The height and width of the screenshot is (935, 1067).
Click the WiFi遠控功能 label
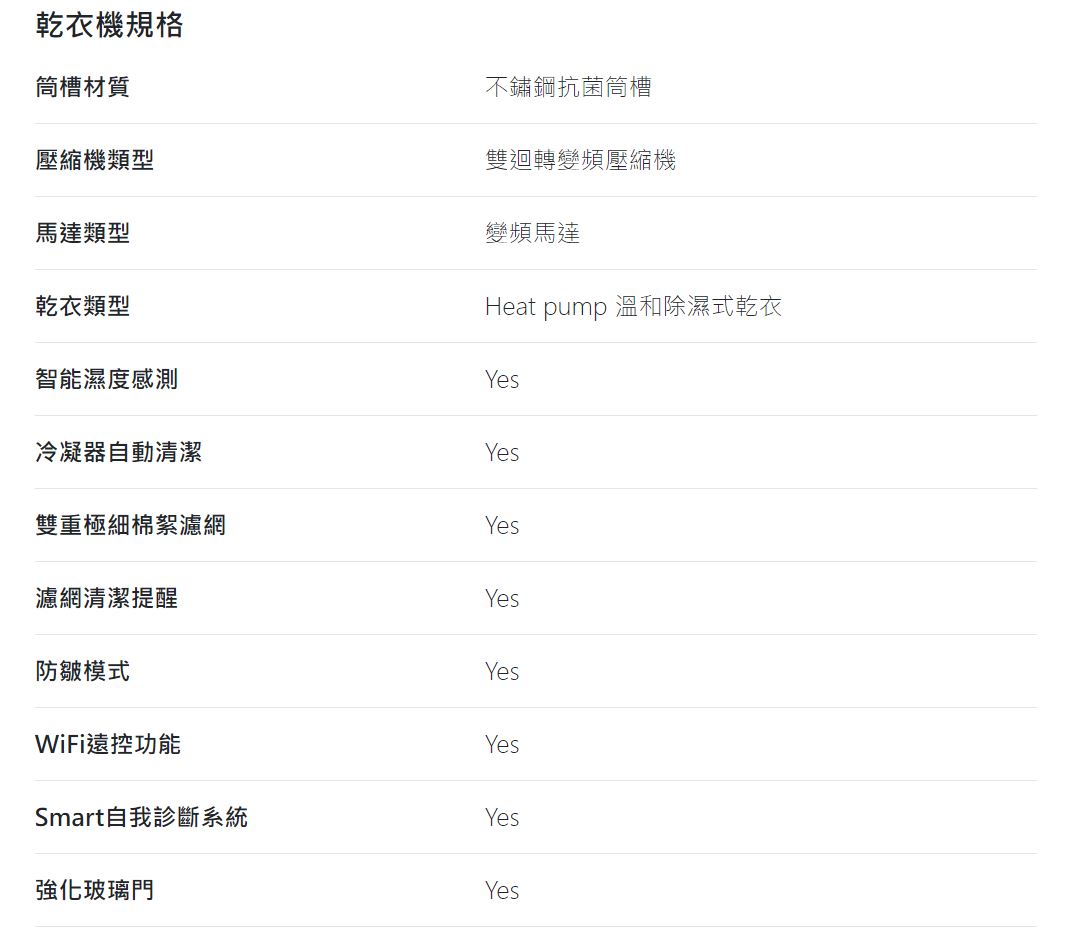click(108, 744)
